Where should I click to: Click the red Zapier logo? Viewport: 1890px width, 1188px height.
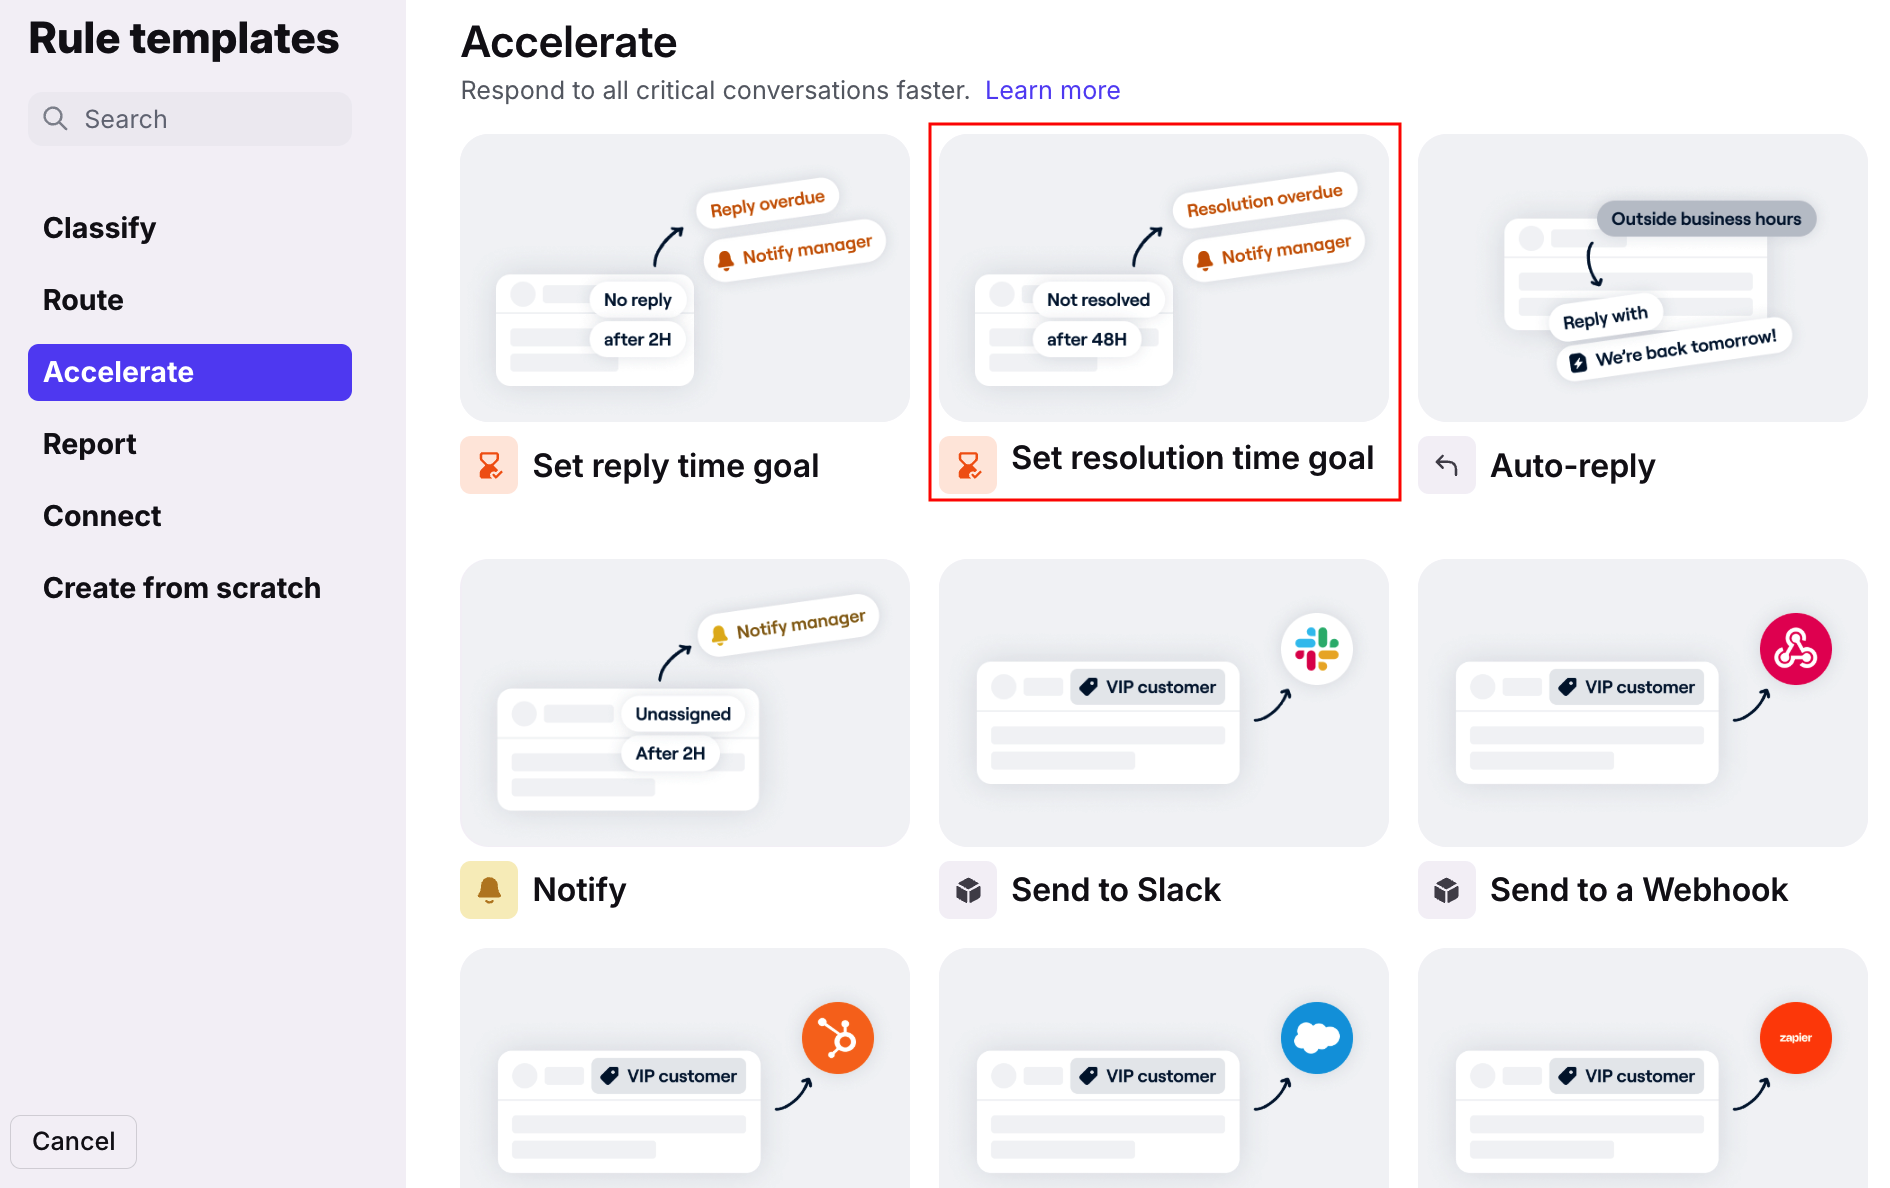click(1796, 1038)
